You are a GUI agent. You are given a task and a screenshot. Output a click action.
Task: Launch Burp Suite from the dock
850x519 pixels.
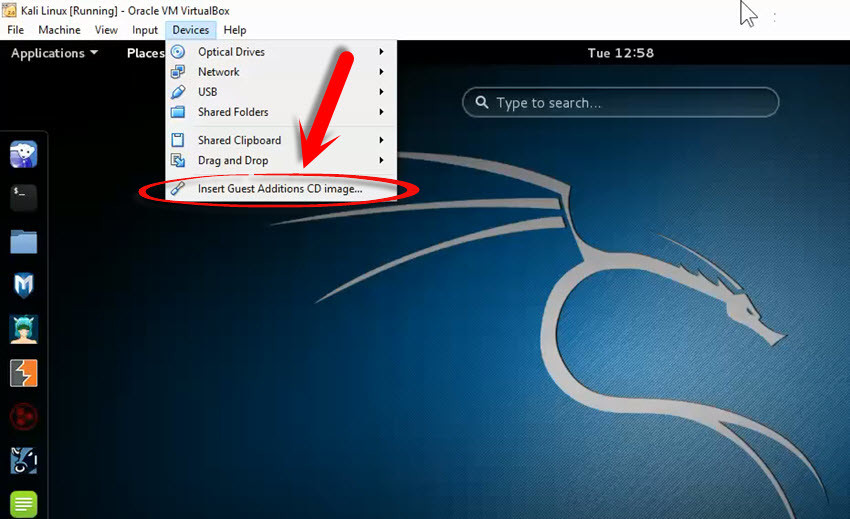(x=23, y=373)
